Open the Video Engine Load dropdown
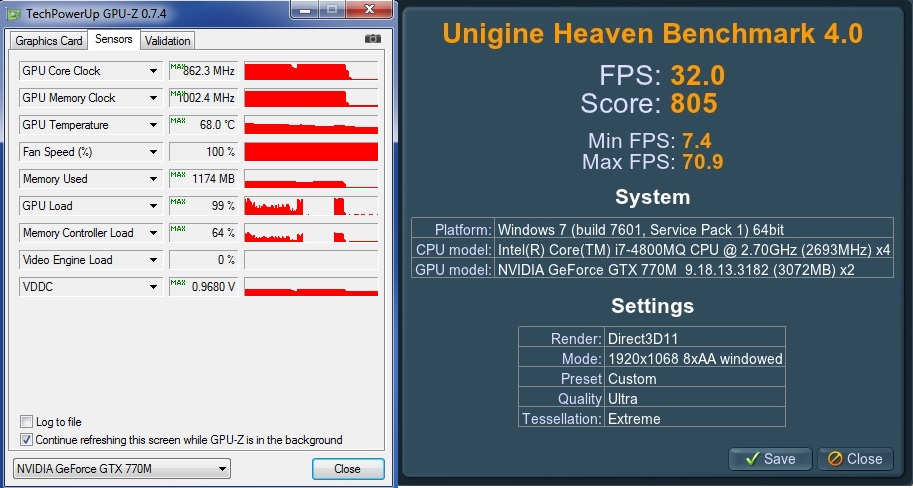Screen dimensions: 913x488 pos(153,260)
